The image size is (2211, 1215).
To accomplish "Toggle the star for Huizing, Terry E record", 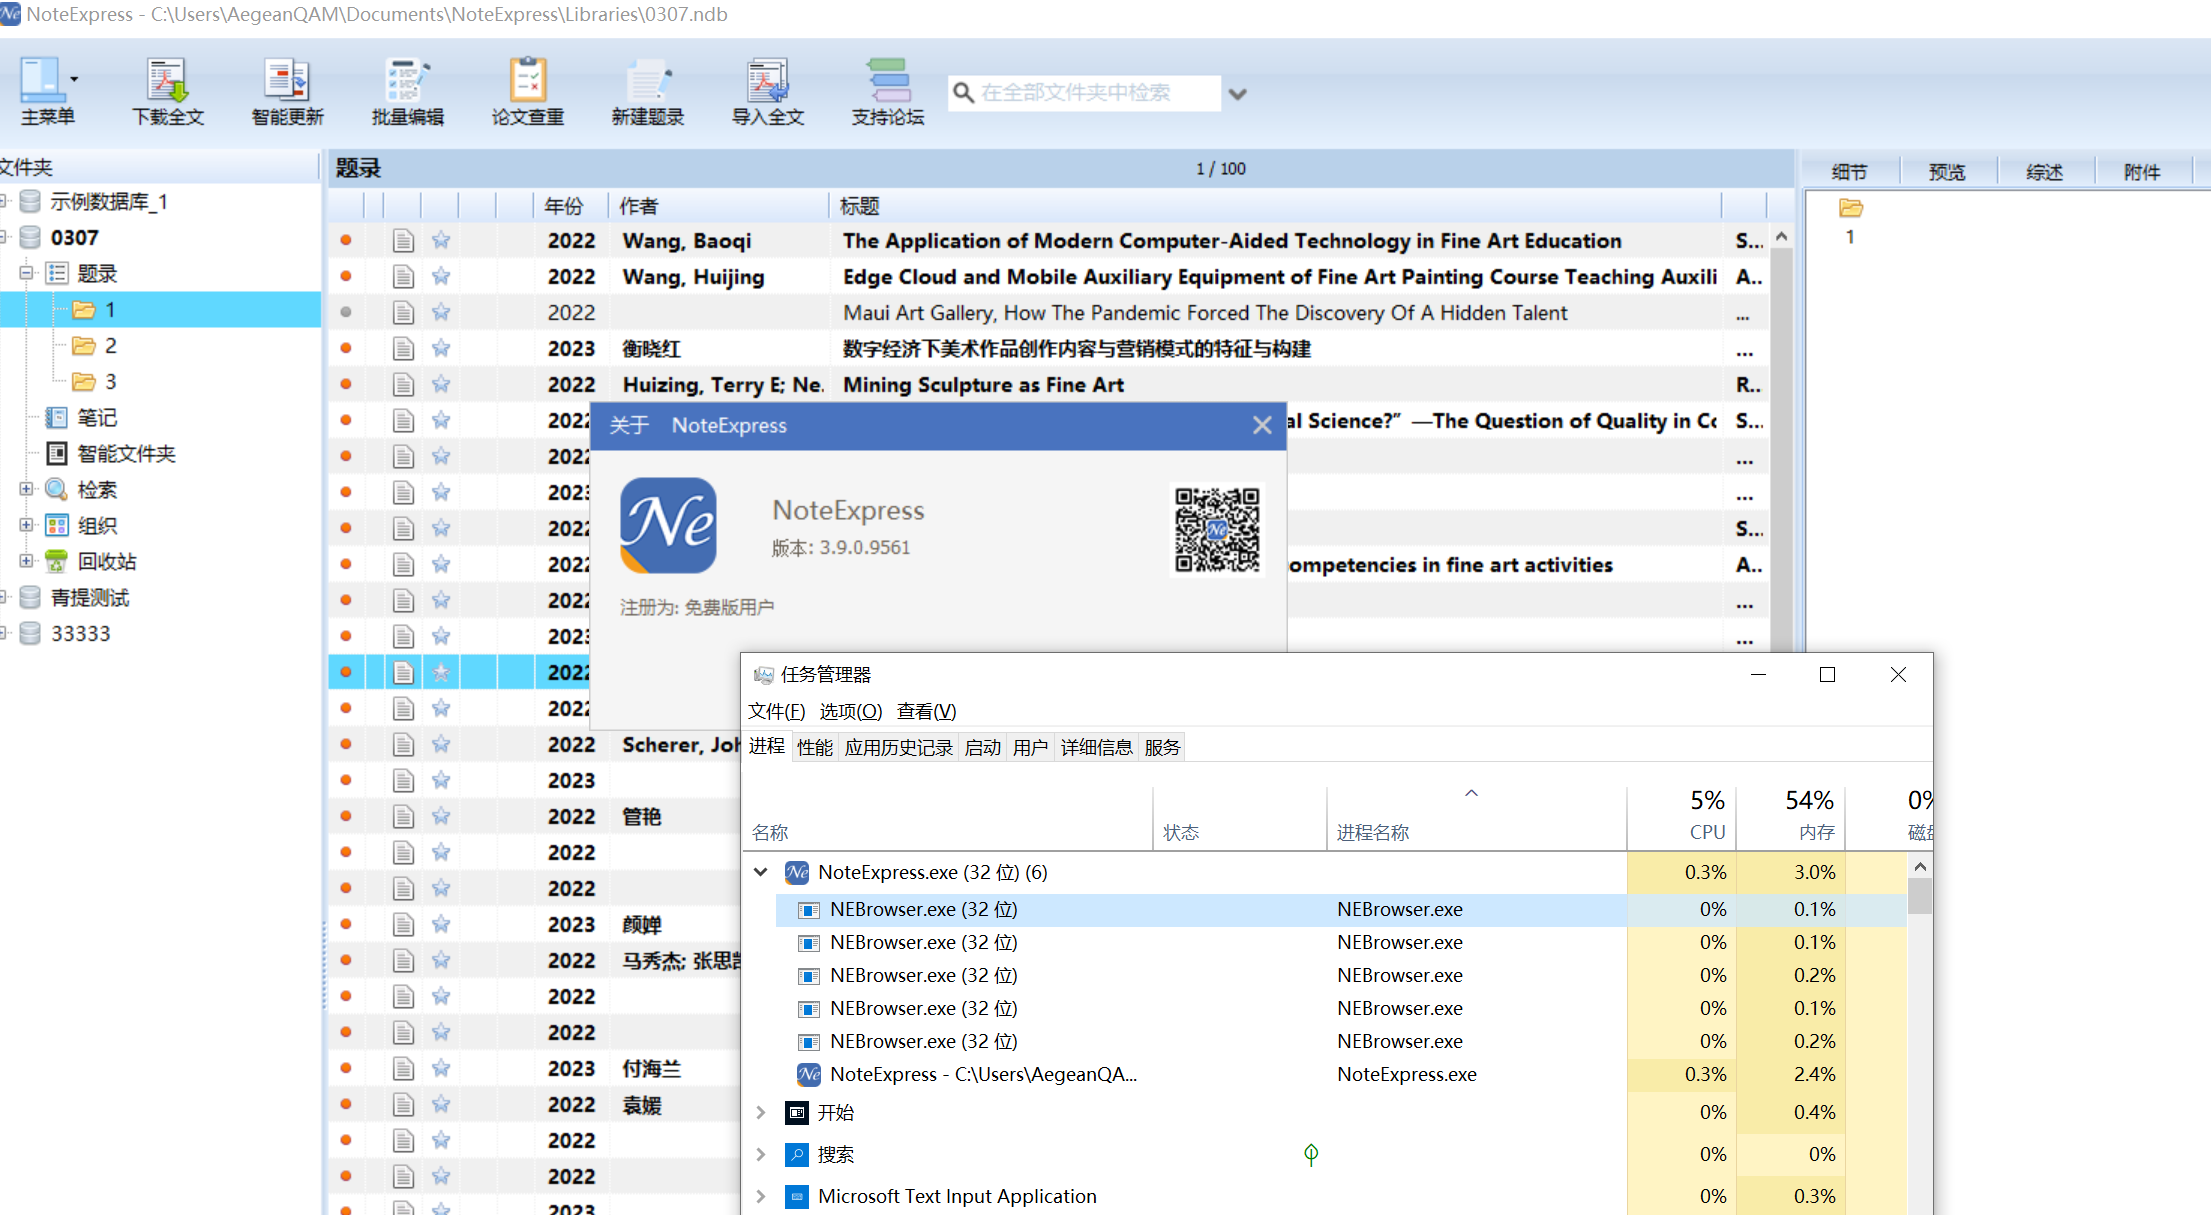I will (441, 385).
